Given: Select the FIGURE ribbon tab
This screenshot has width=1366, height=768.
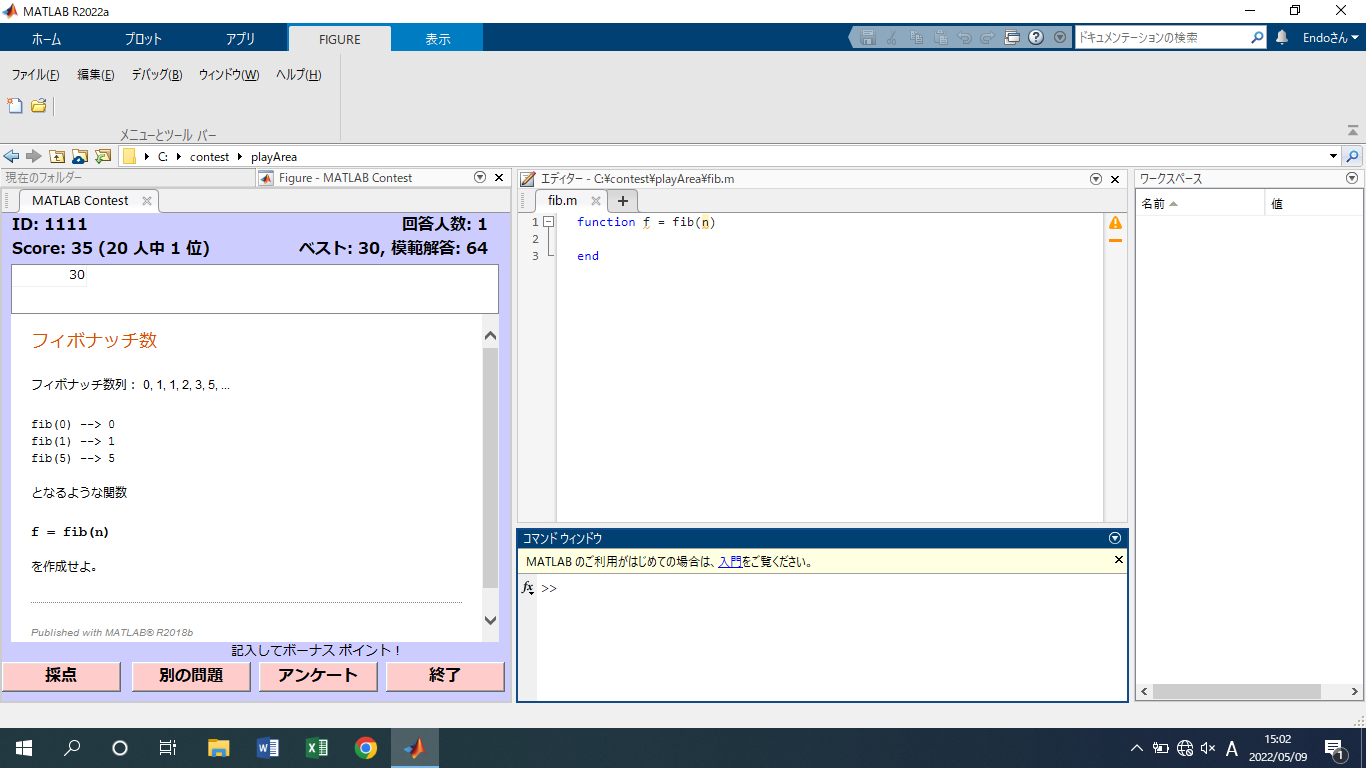Looking at the screenshot, I should point(340,39).
